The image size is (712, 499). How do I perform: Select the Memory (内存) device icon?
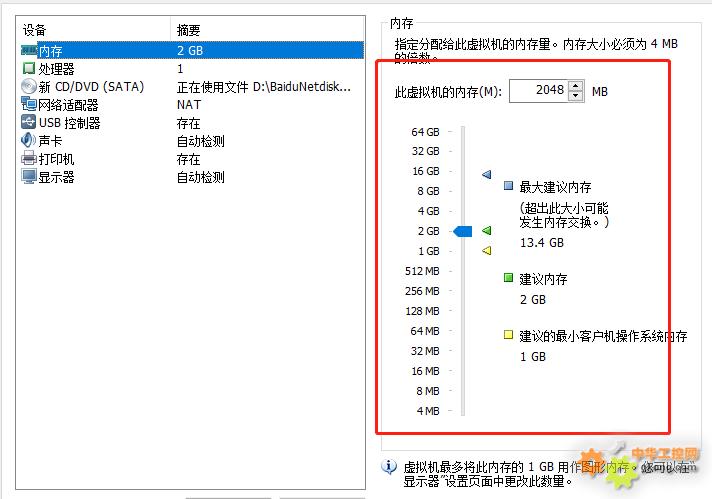pyautogui.click(x=28, y=50)
